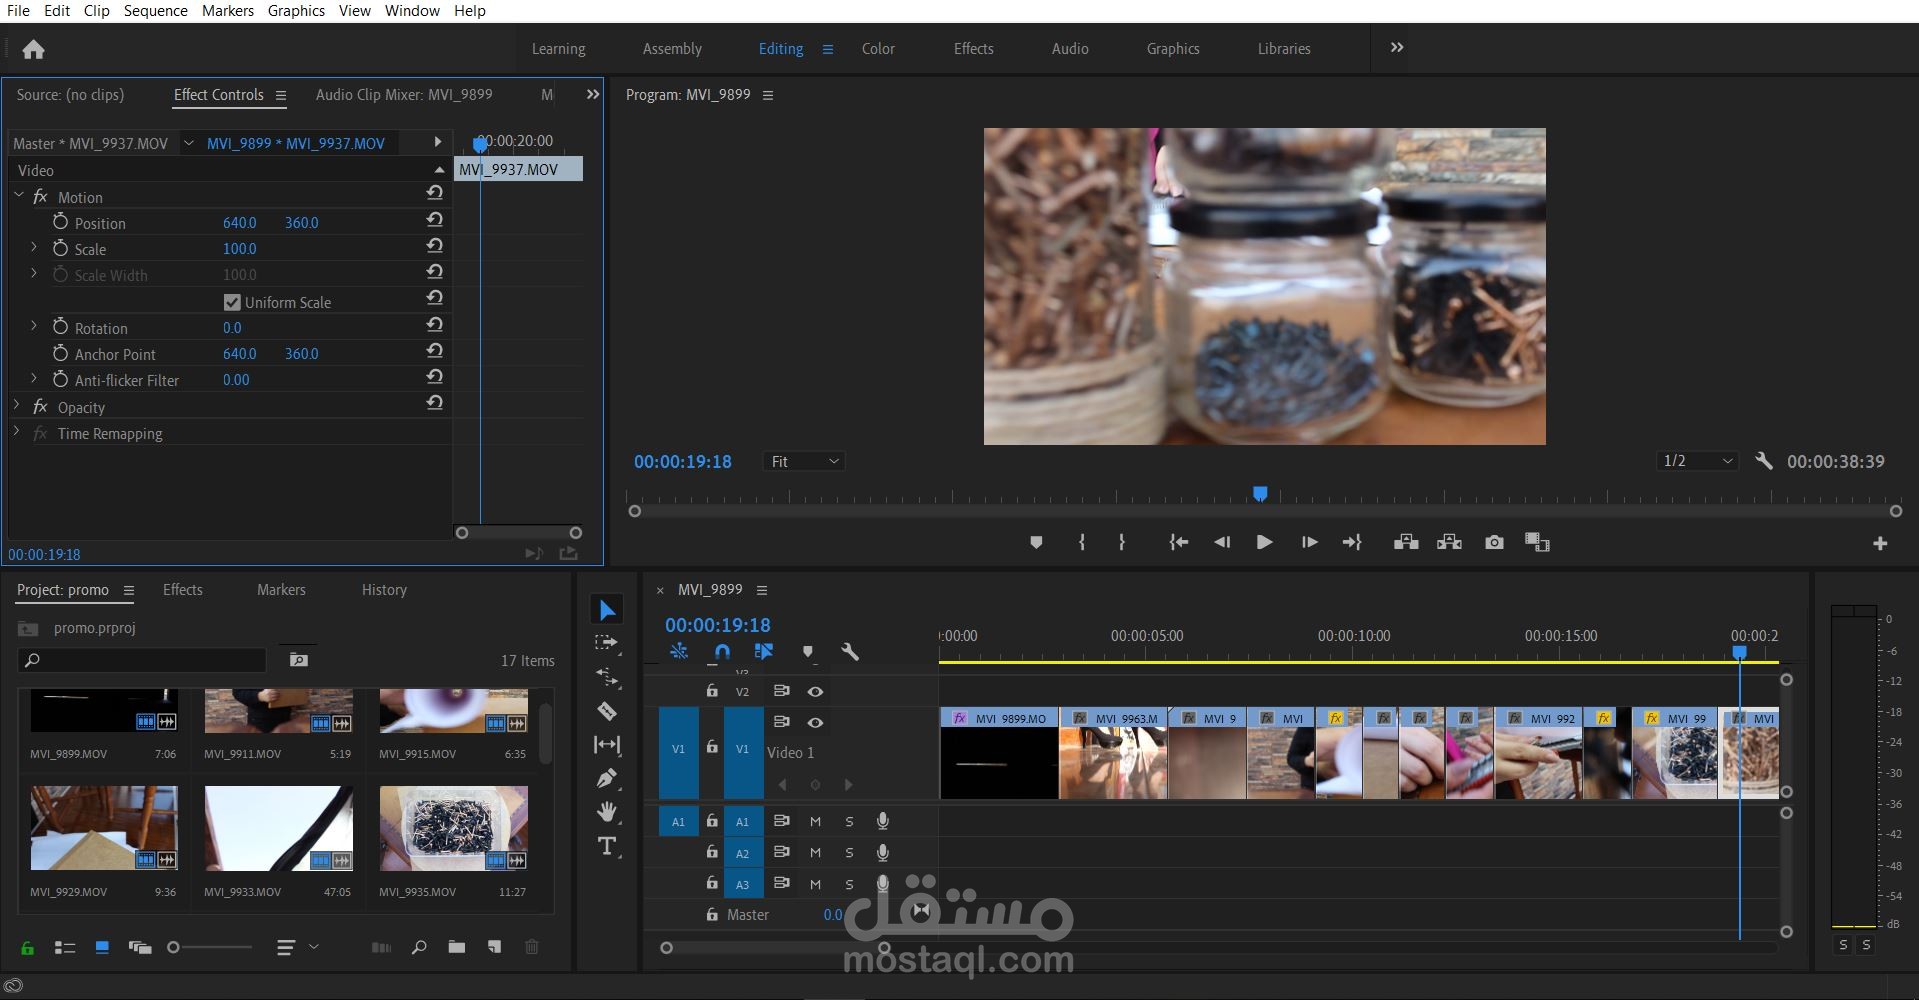Open the Fit zoom level dropdown
This screenshot has height=1000, width=1919.
click(804, 461)
